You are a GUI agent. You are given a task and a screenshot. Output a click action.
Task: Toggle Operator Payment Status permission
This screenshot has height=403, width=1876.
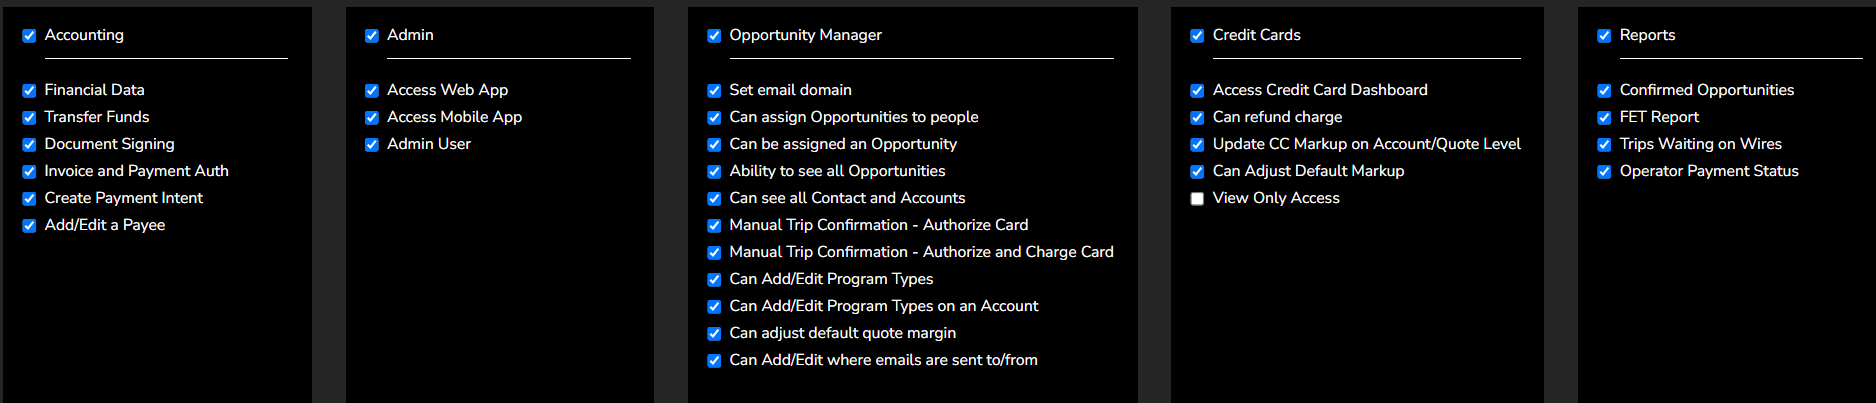(x=1604, y=172)
